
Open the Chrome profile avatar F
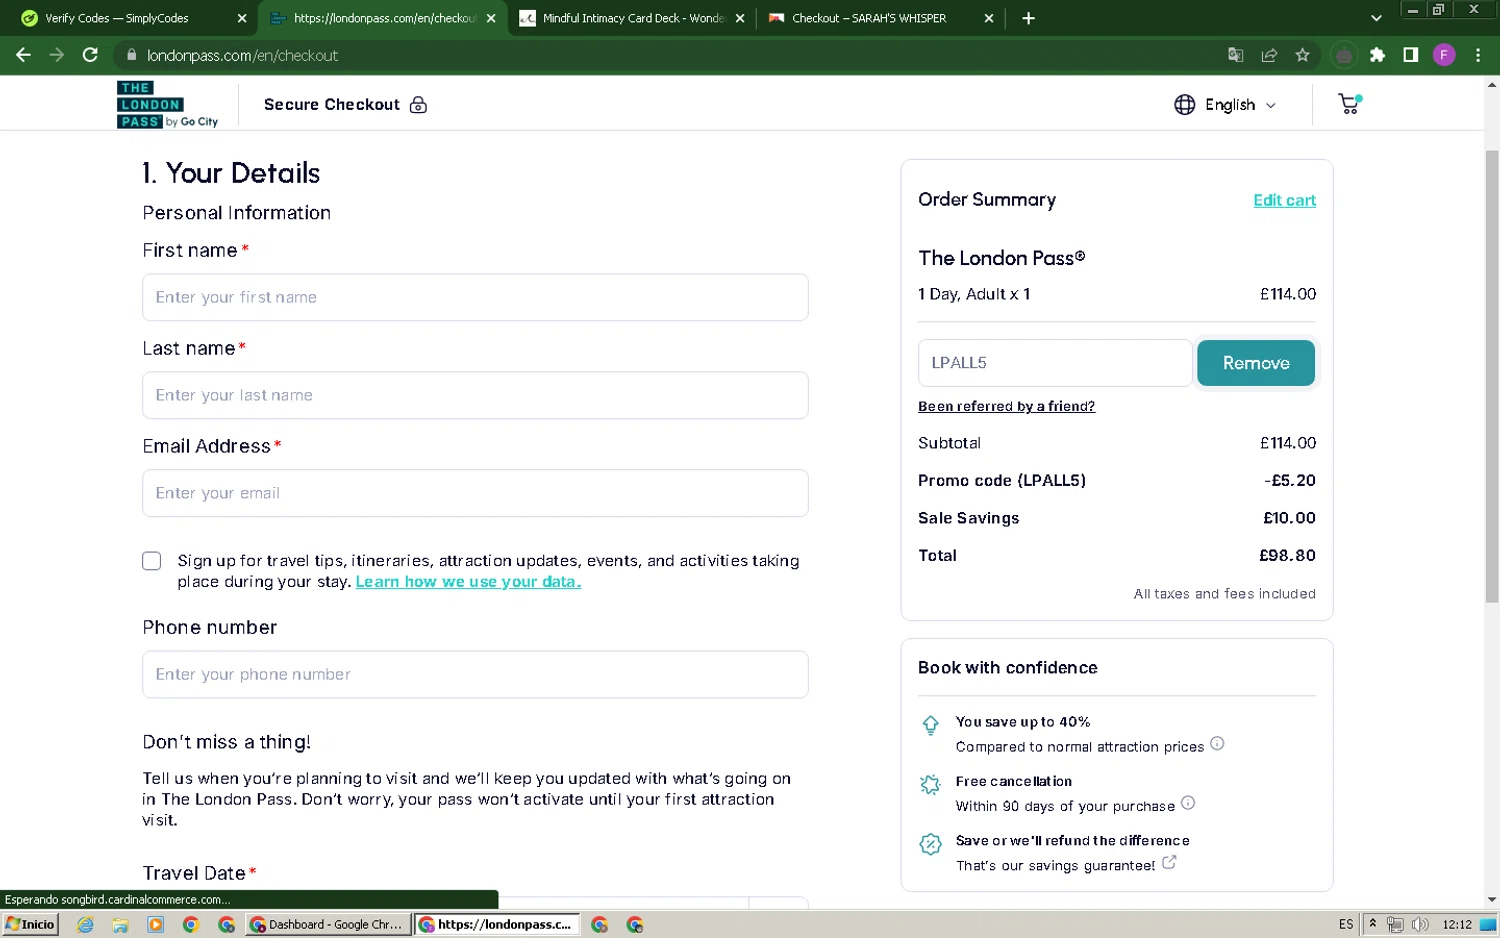click(x=1443, y=55)
